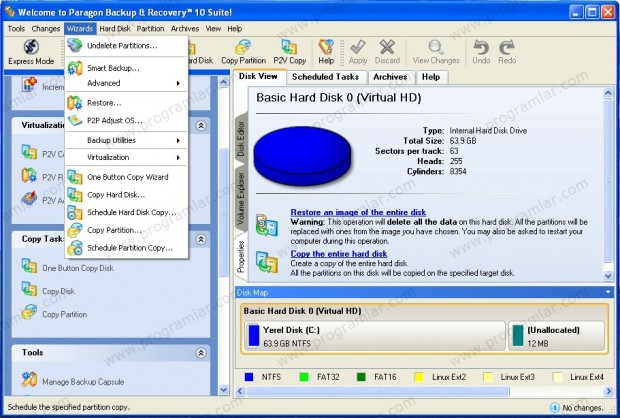
Task: Collapse the Copy Tasks sidebar panel
Action: pyautogui.click(x=201, y=239)
